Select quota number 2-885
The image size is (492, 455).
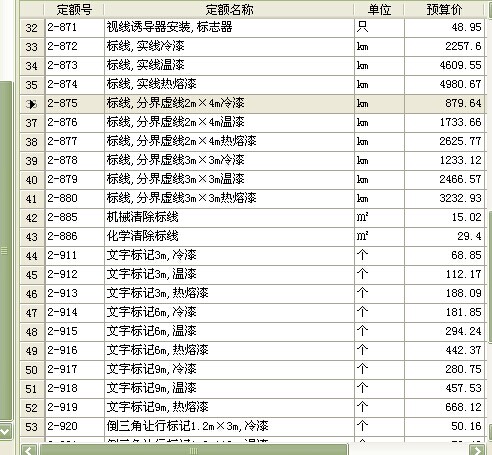[x=74, y=218]
